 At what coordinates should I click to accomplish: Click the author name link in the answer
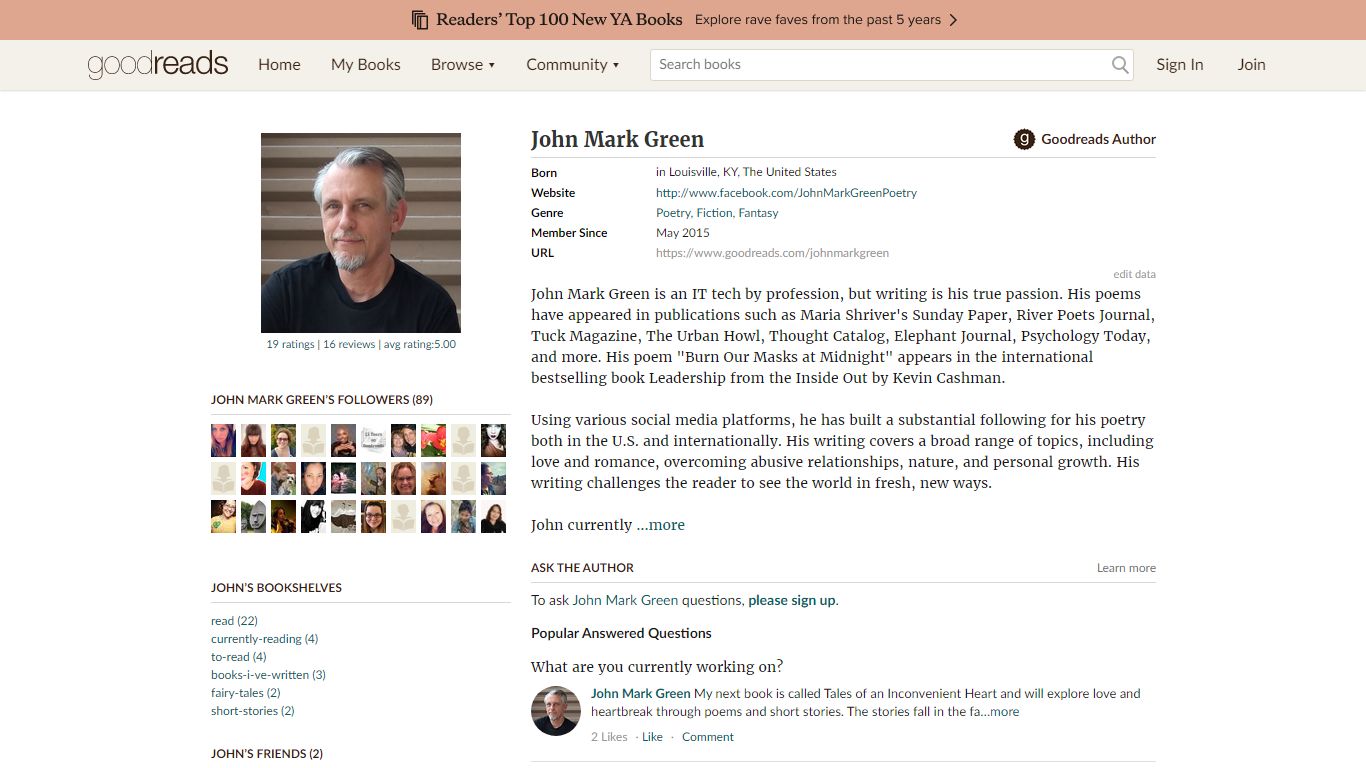[641, 693]
